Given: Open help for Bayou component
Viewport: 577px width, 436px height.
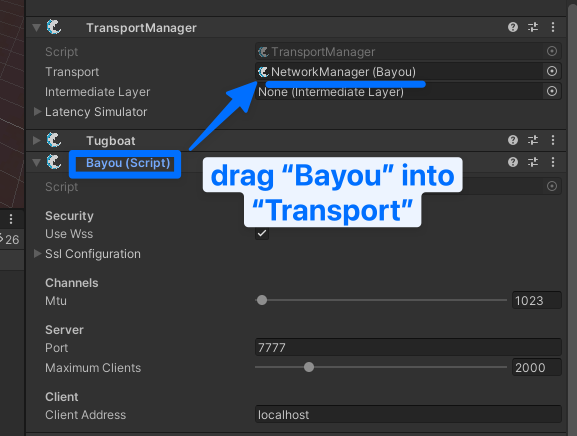Looking at the screenshot, I should point(513,162).
